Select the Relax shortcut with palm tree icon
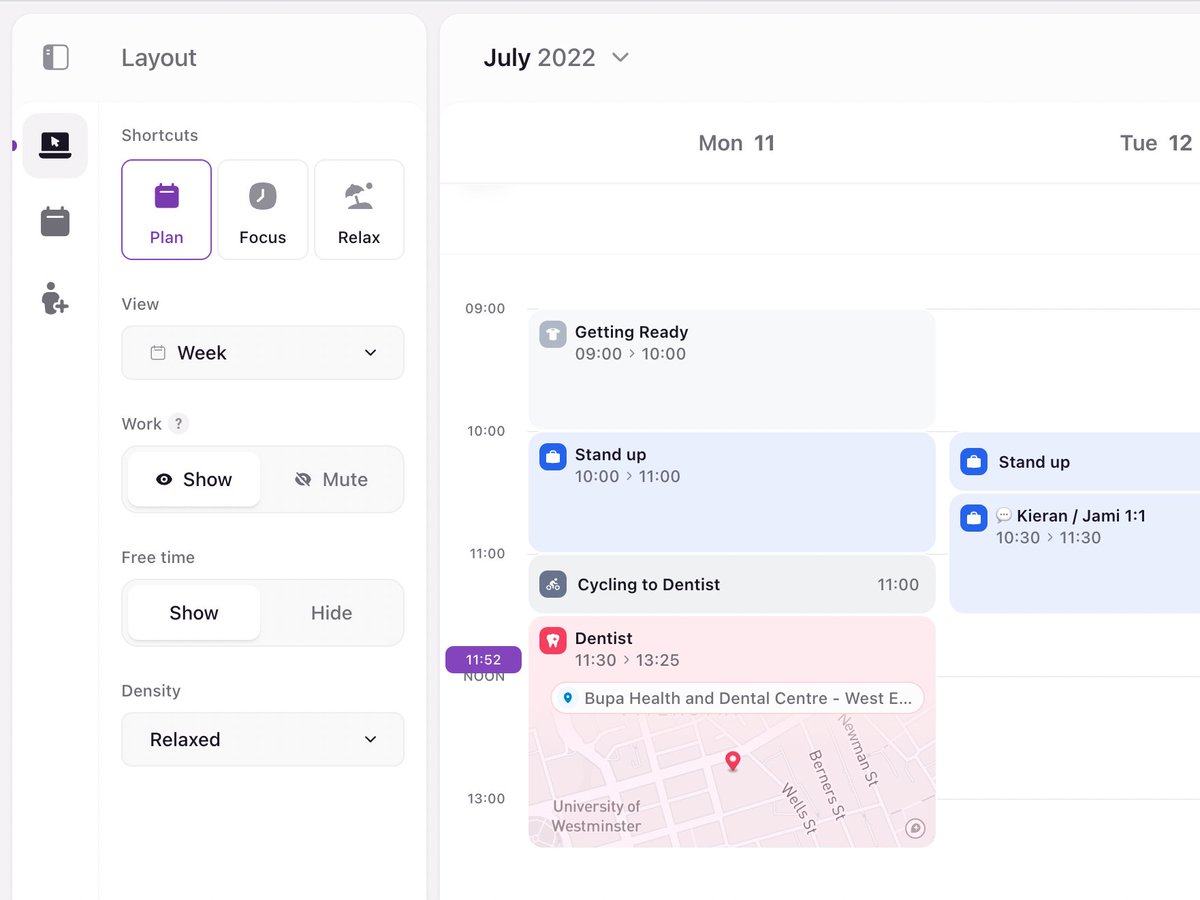This screenshot has height=900, width=1200. coord(359,209)
